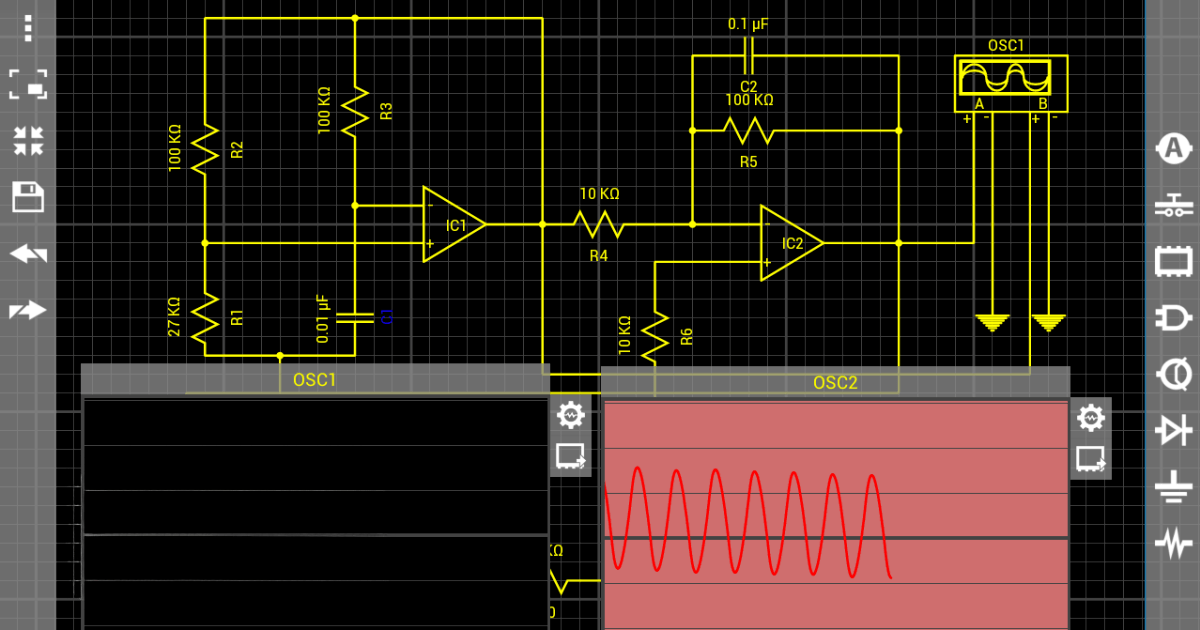Open the three-dot overflow menu
The height and width of the screenshot is (630, 1200).
28,28
